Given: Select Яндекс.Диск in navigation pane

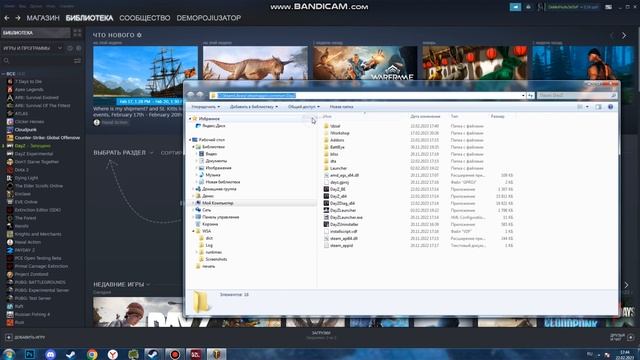Looking at the screenshot, I should [214, 126].
